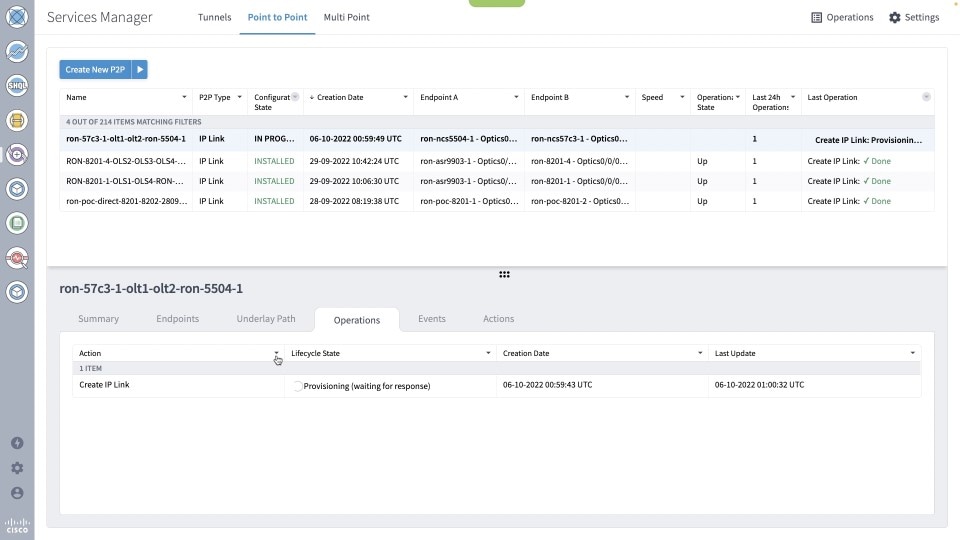The image size is (960, 540).
Task: Click the ron-8201-4 Endpoint B cell
Action: [x=579, y=161]
